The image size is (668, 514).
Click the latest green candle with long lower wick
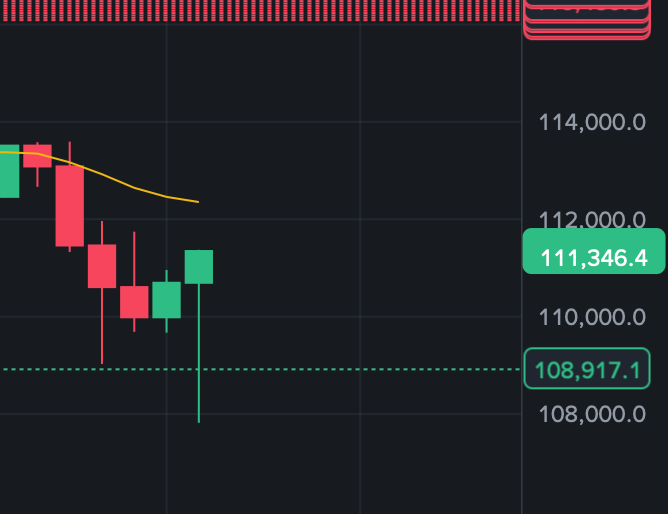point(199,267)
